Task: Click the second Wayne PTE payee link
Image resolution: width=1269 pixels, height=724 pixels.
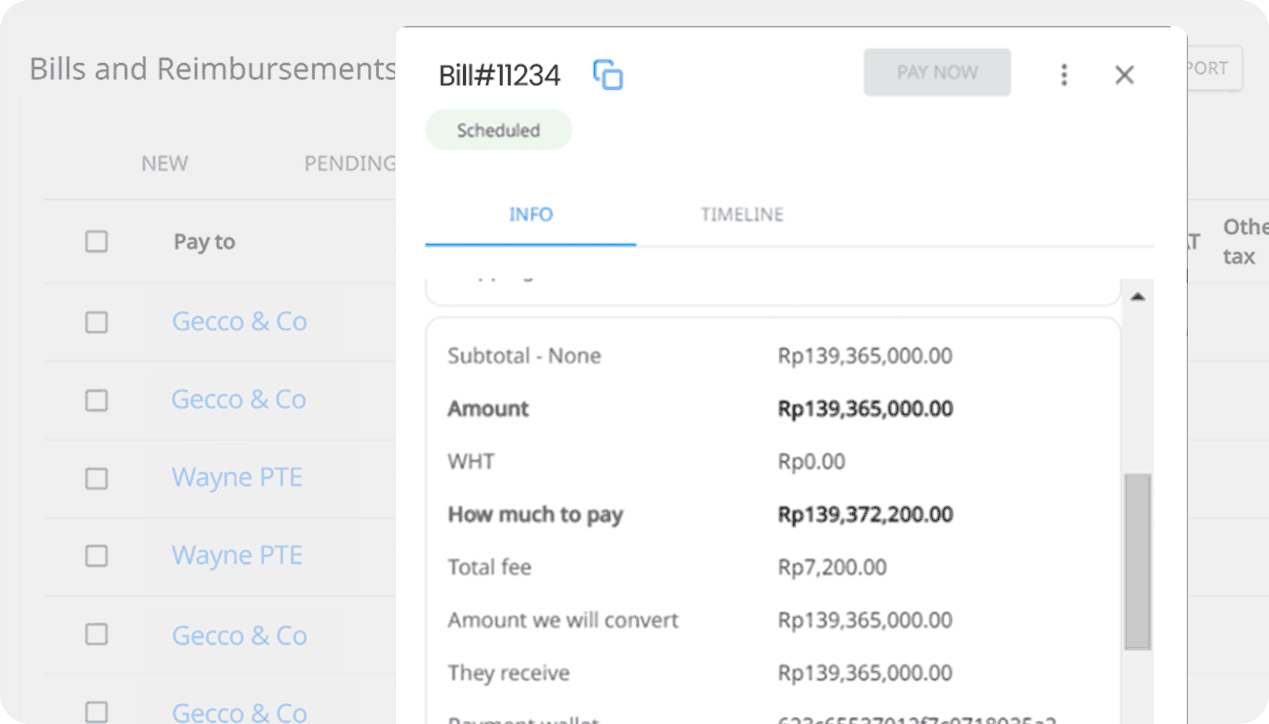Action: [x=237, y=556]
